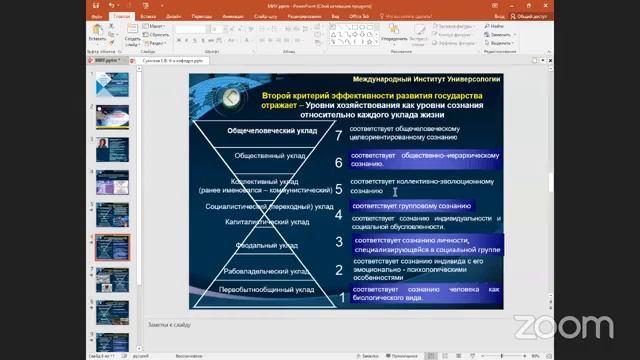
Task: Switch to the Office Tab ribbon tab
Action: pyautogui.click(x=359, y=16)
